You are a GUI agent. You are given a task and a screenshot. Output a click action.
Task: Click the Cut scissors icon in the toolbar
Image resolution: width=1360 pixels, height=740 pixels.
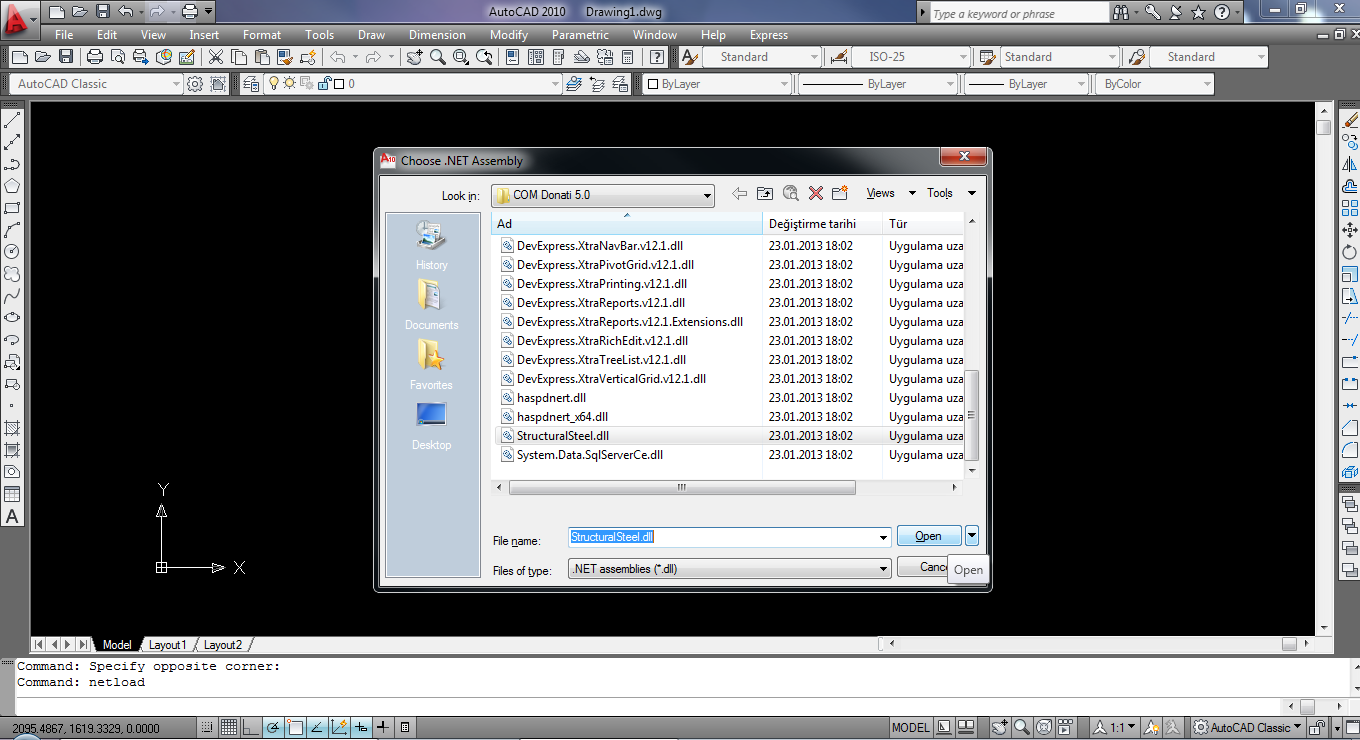pyautogui.click(x=216, y=57)
